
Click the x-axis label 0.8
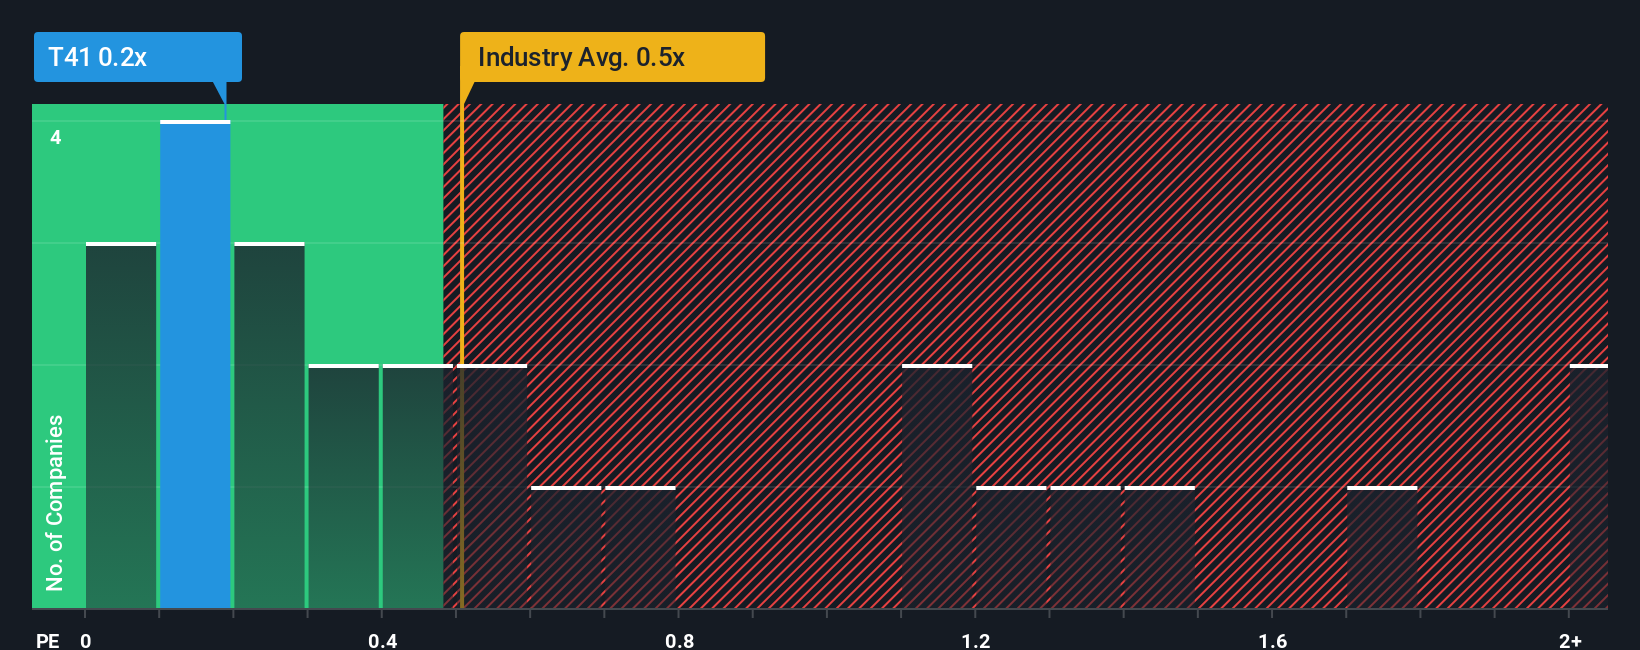(x=680, y=640)
